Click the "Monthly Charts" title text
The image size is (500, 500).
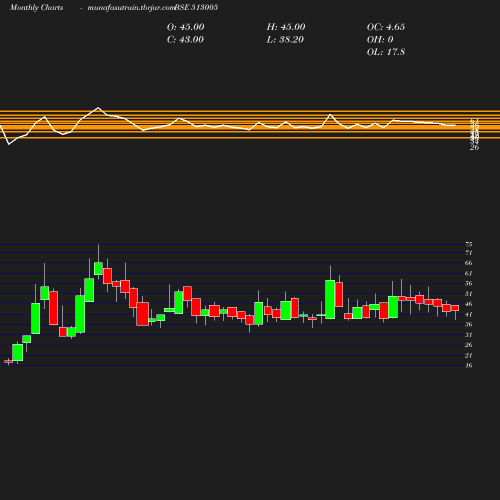click(x=37, y=7)
